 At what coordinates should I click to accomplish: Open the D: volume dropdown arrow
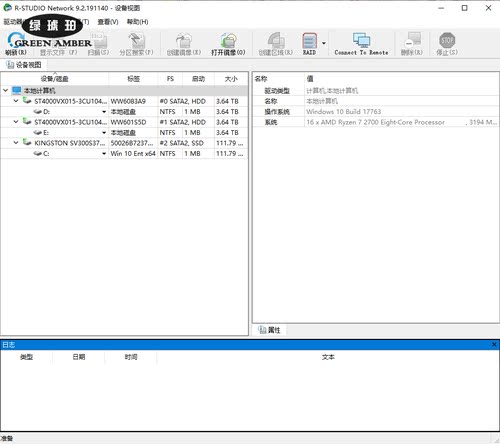click(x=104, y=112)
